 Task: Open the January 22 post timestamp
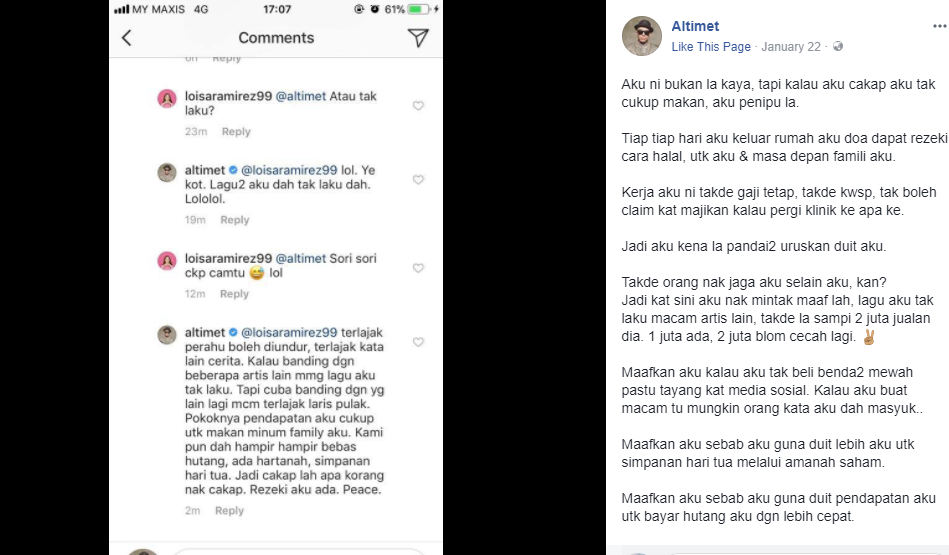(791, 47)
